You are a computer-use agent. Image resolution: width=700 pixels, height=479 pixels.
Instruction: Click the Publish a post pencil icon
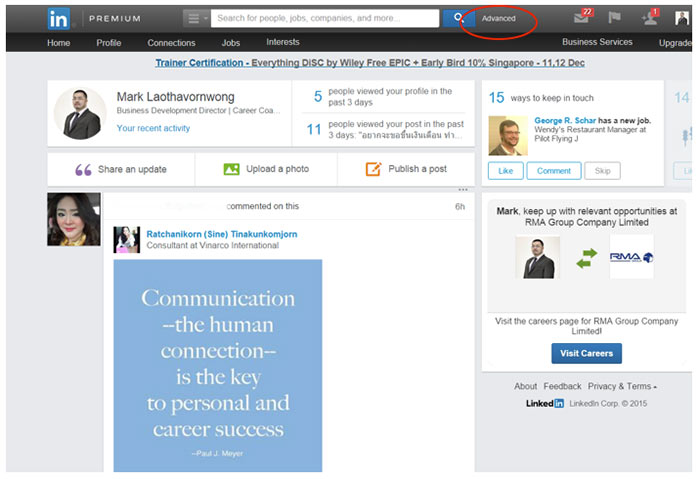pos(373,169)
